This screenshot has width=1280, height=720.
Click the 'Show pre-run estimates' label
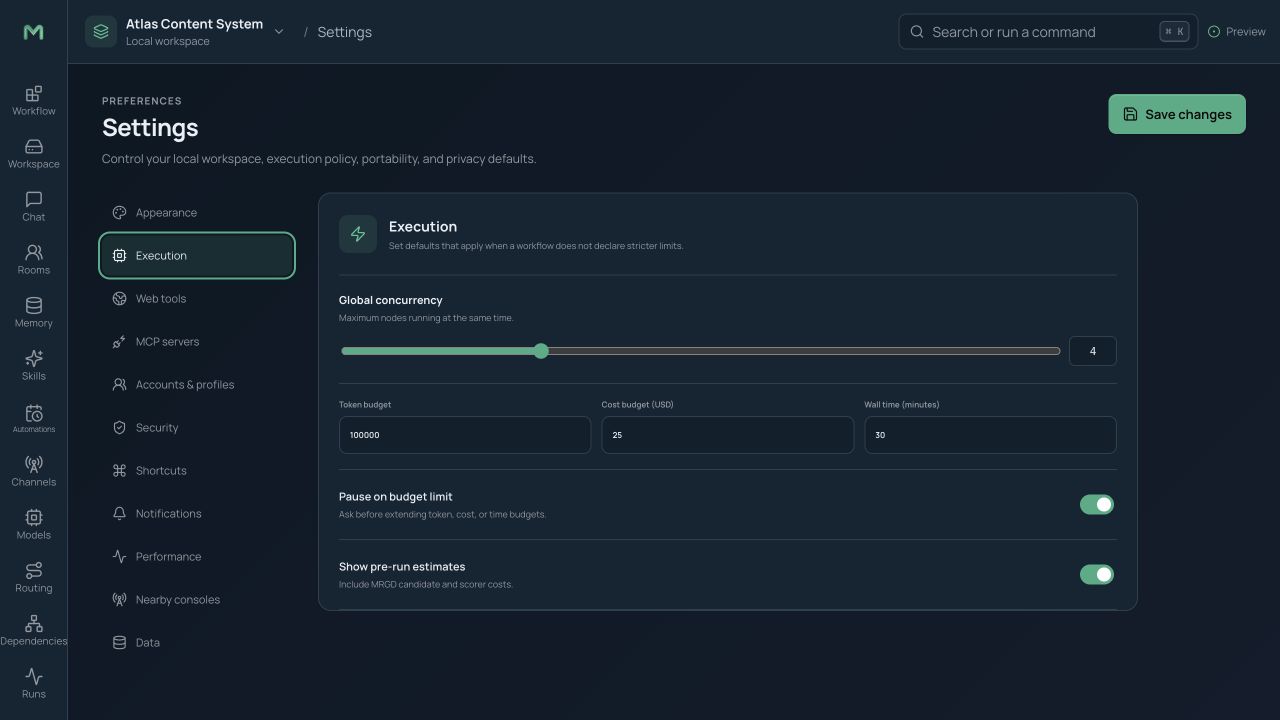[x=402, y=567]
